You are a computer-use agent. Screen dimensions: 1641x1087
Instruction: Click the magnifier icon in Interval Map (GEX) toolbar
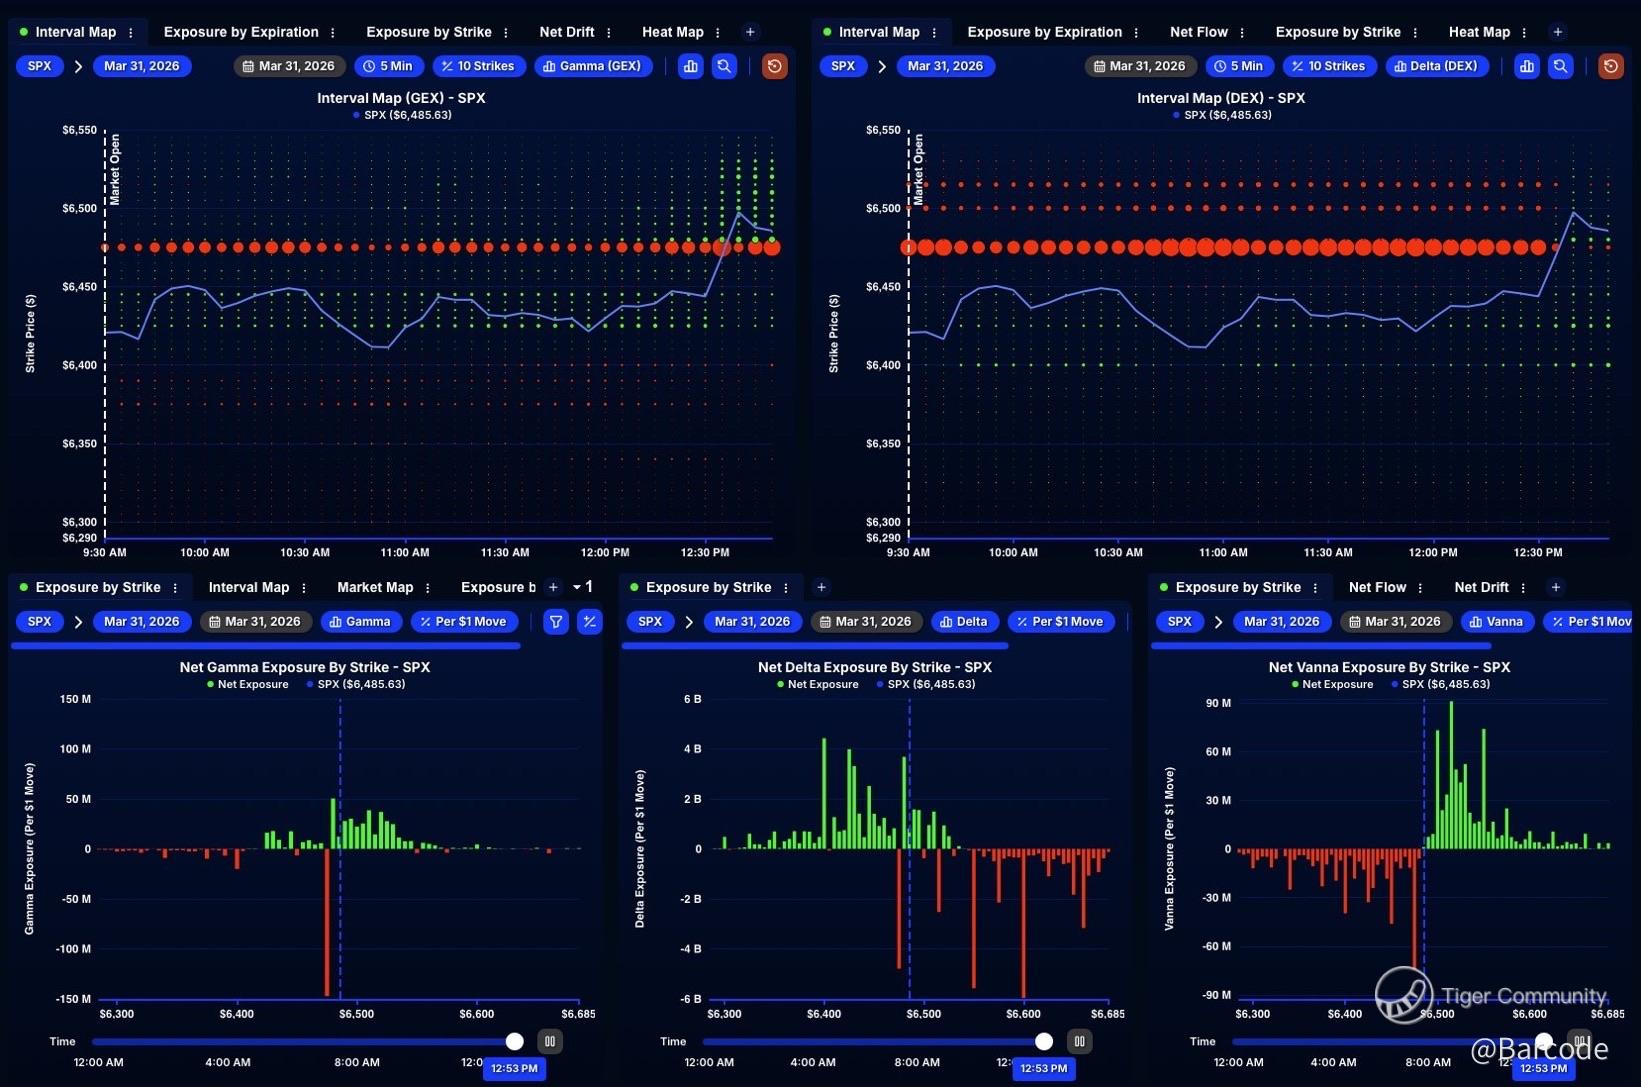point(725,66)
